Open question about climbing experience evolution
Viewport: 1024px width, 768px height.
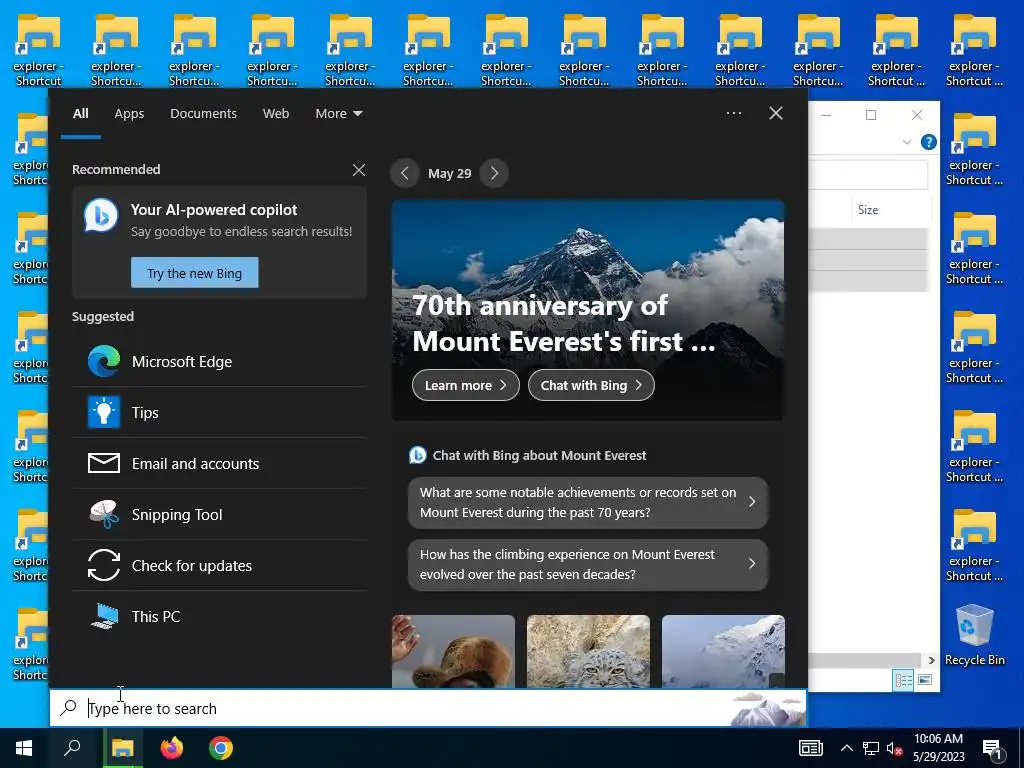point(588,564)
